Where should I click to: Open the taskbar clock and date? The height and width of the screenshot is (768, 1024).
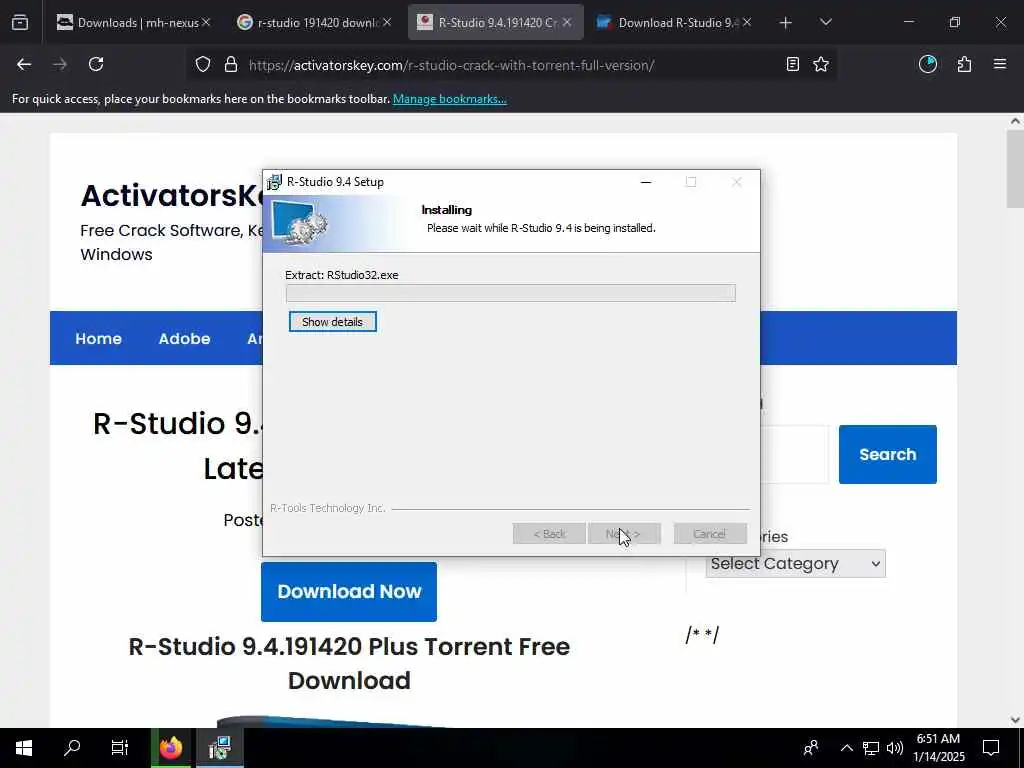[938, 748]
